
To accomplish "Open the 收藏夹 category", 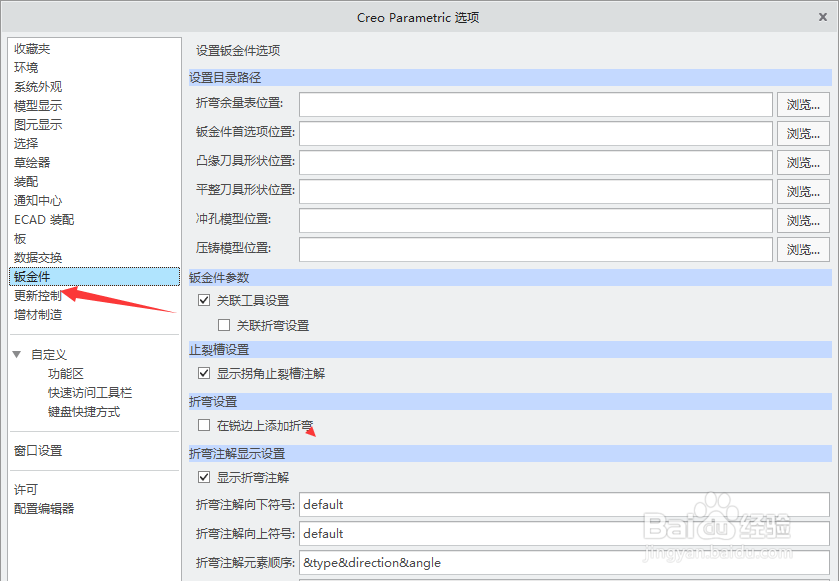I will [x=32, y=49].
